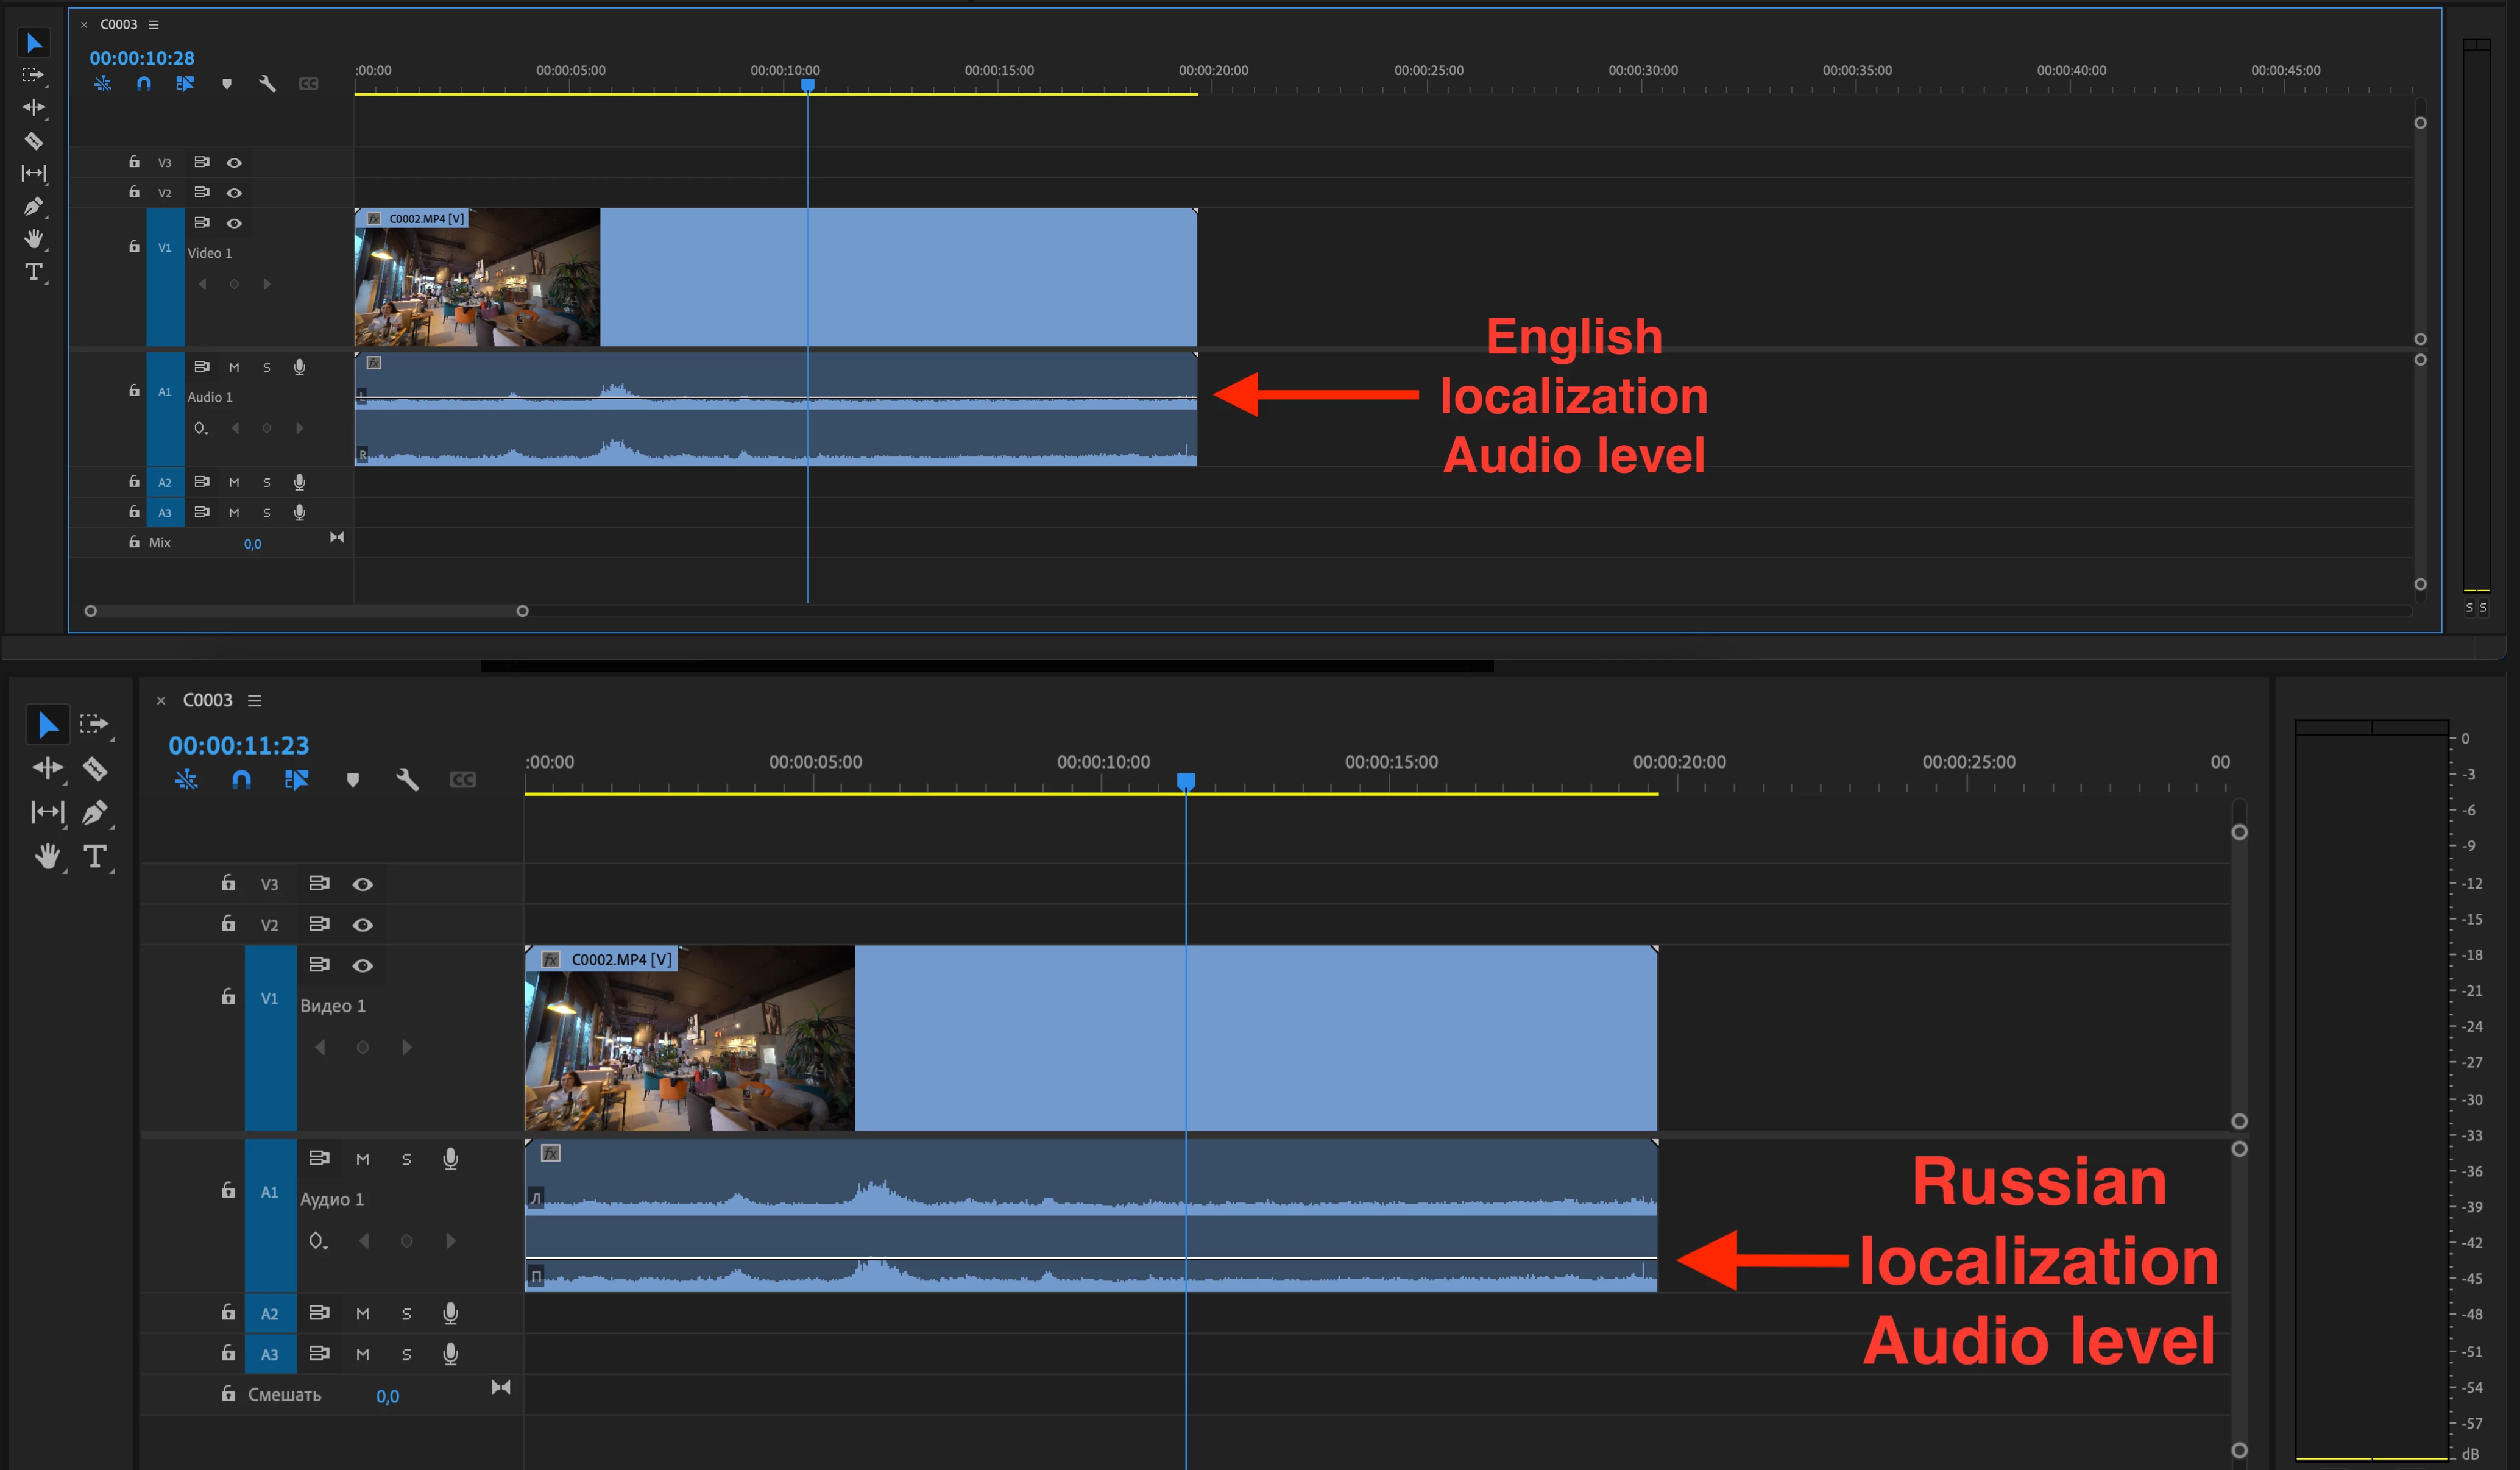Open lower C0003 sequence panel menu
The height and width of the screenshot is (1470, 2520).
pyautogui.click(x=255, y=700)
